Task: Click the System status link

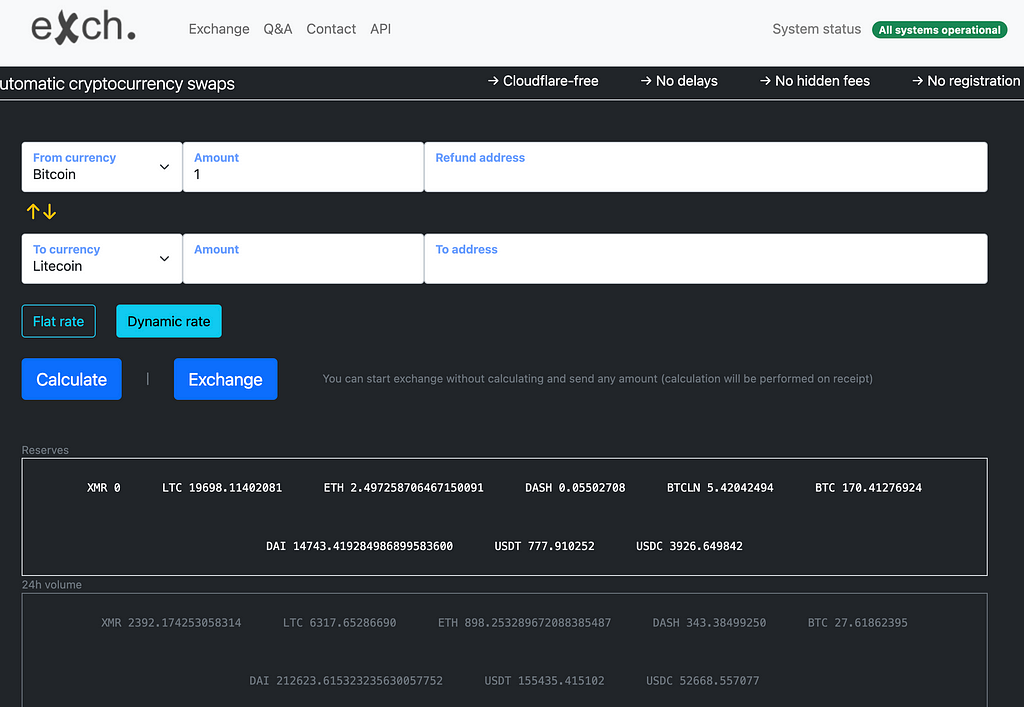Action: click(x=816, y=29)
